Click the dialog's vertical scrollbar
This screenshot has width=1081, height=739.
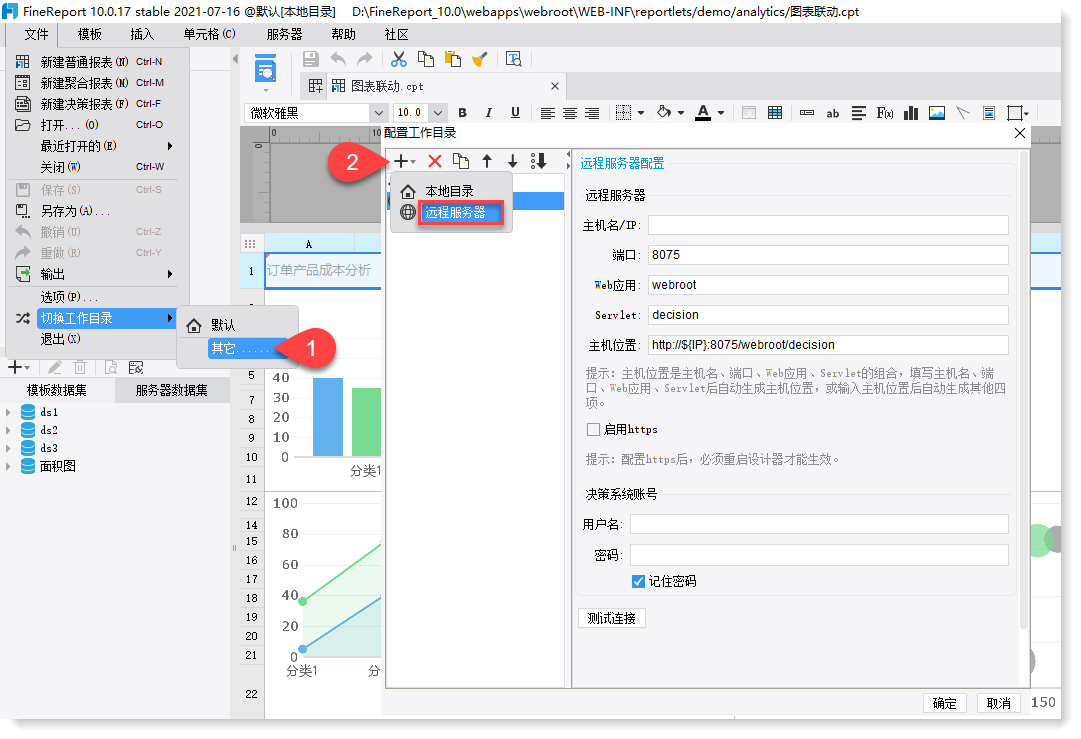point(1024,389)
